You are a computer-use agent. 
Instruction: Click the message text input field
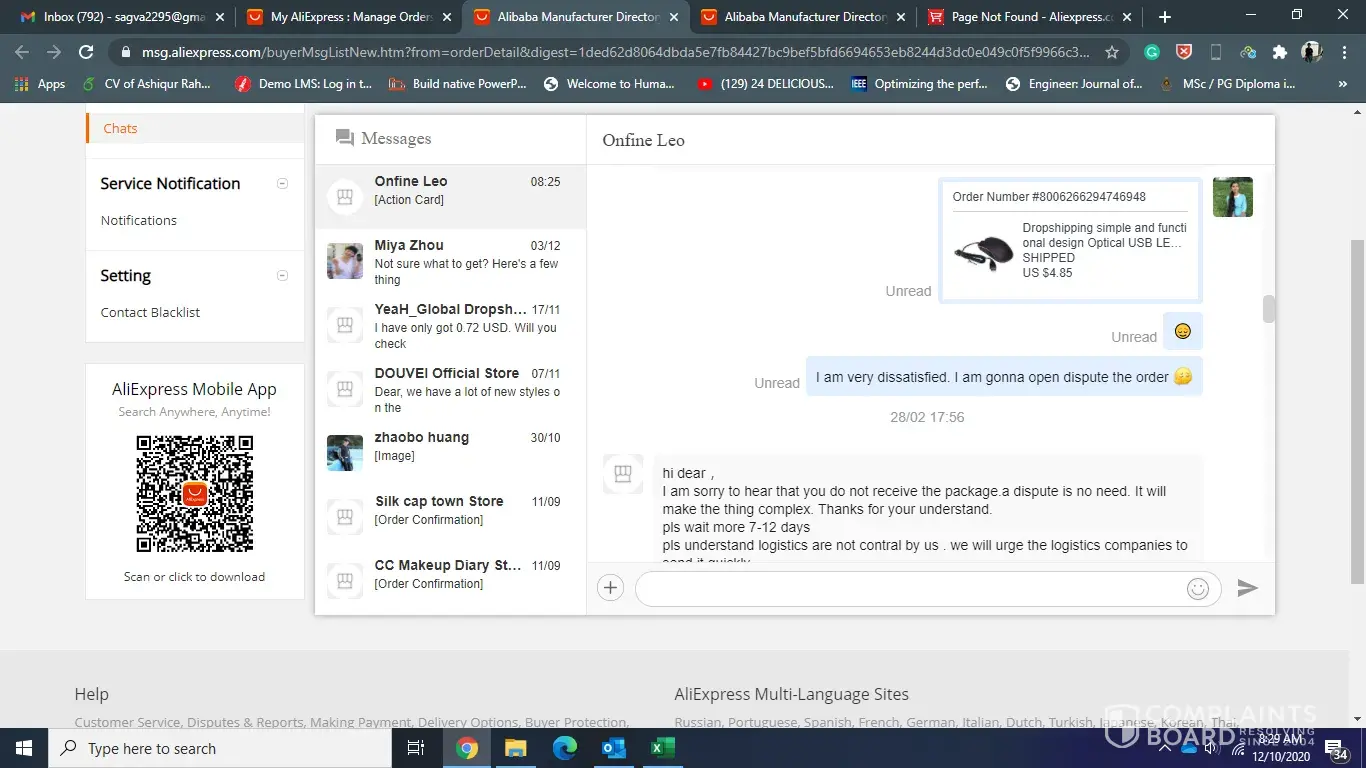(x=910, y=589)
